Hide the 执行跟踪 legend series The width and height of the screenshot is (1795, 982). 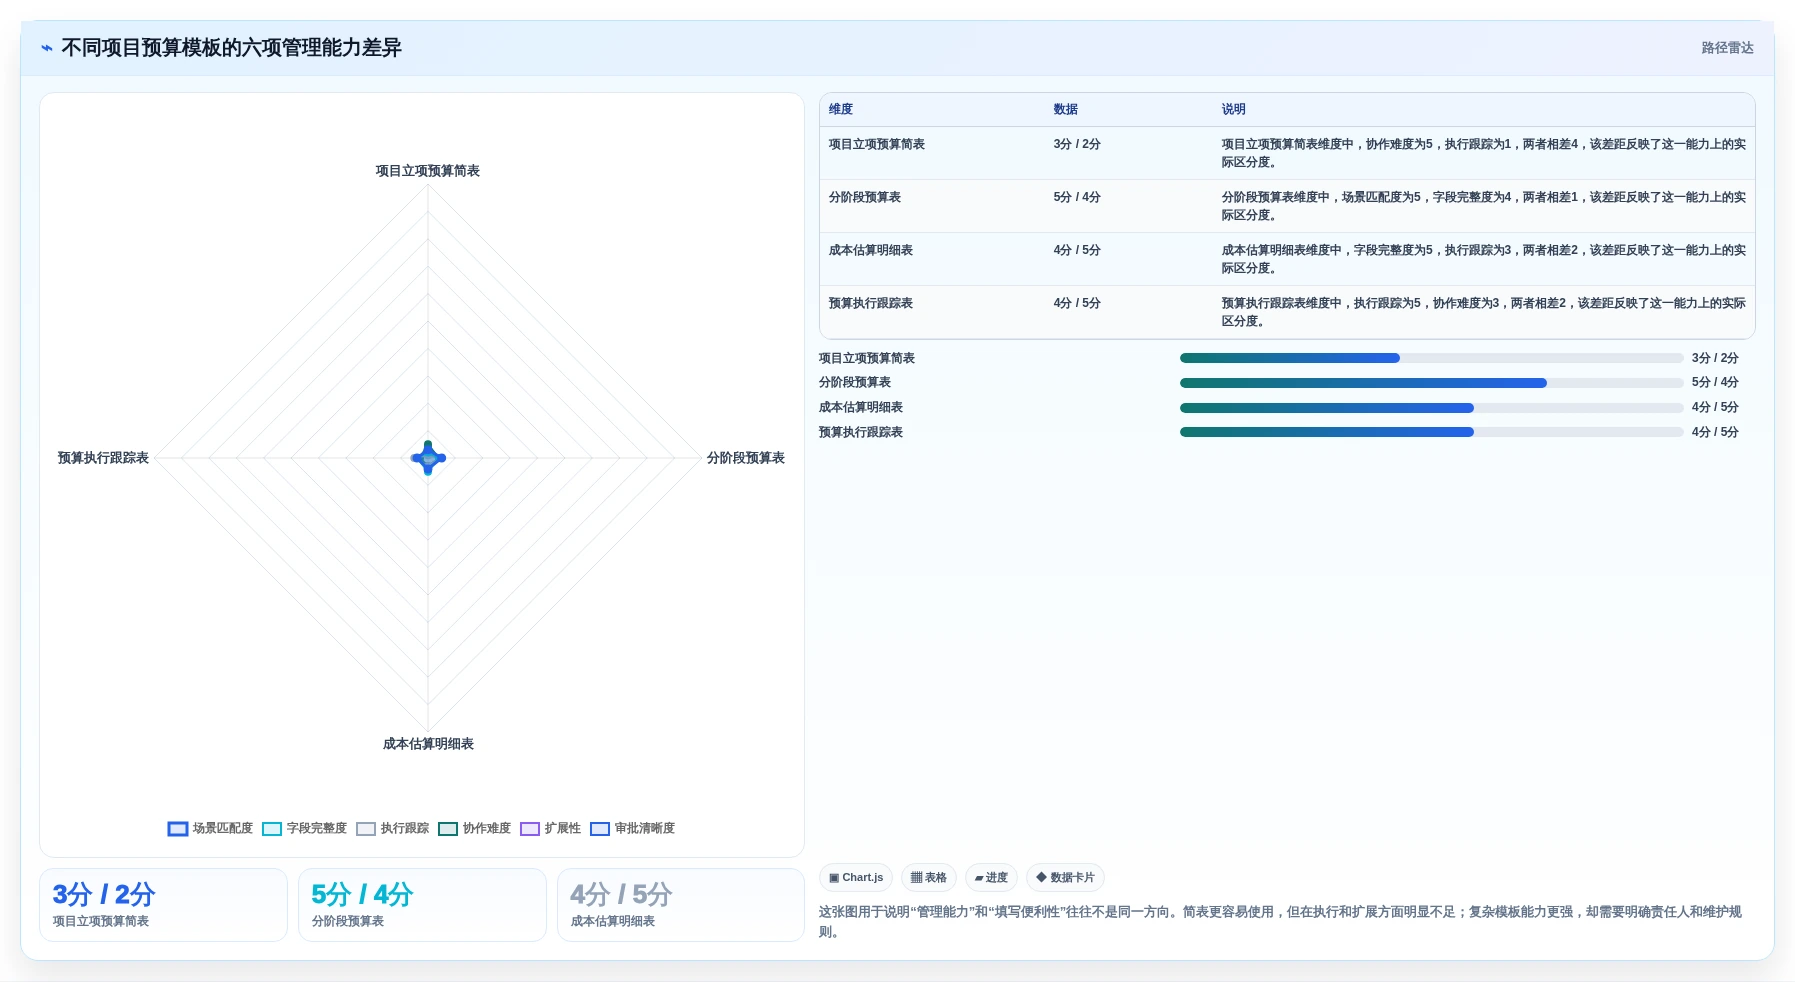tap(392, 828)
